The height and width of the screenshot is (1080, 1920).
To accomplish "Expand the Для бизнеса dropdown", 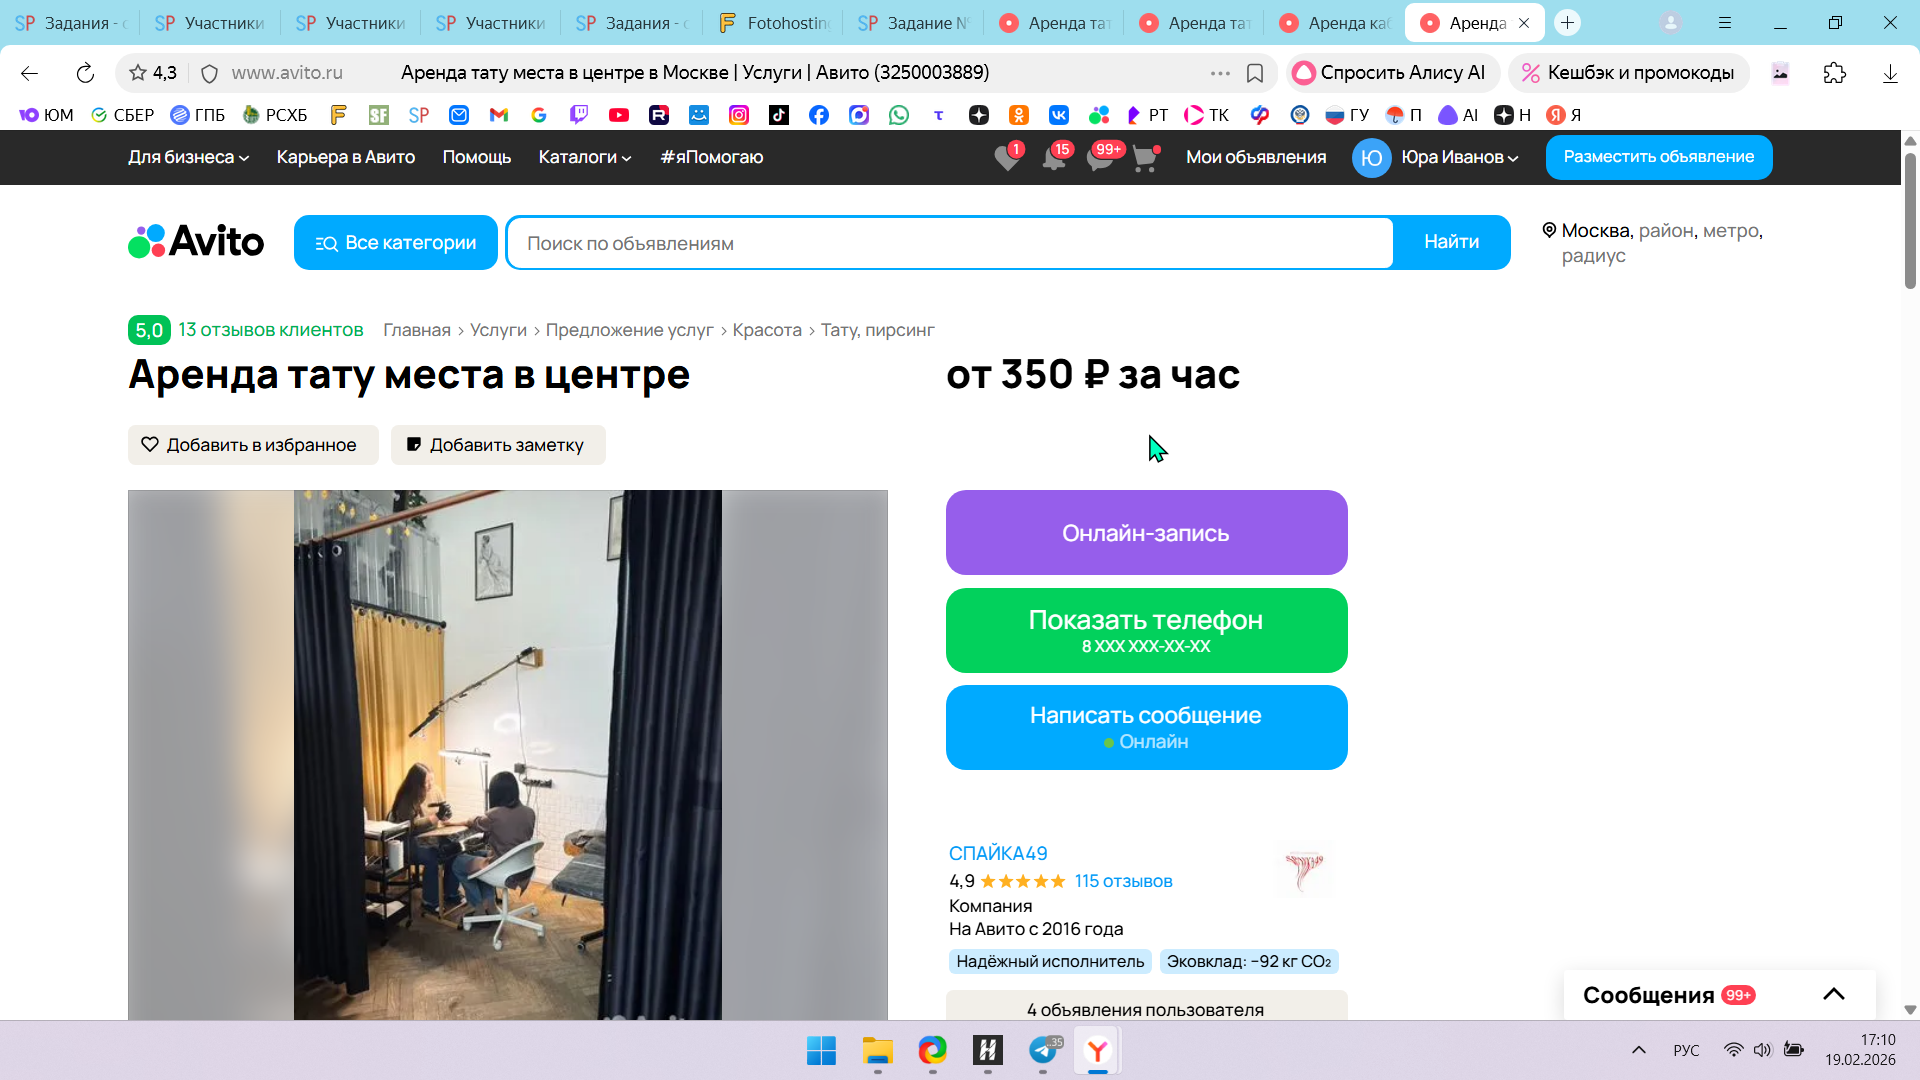I will point(188,157).
